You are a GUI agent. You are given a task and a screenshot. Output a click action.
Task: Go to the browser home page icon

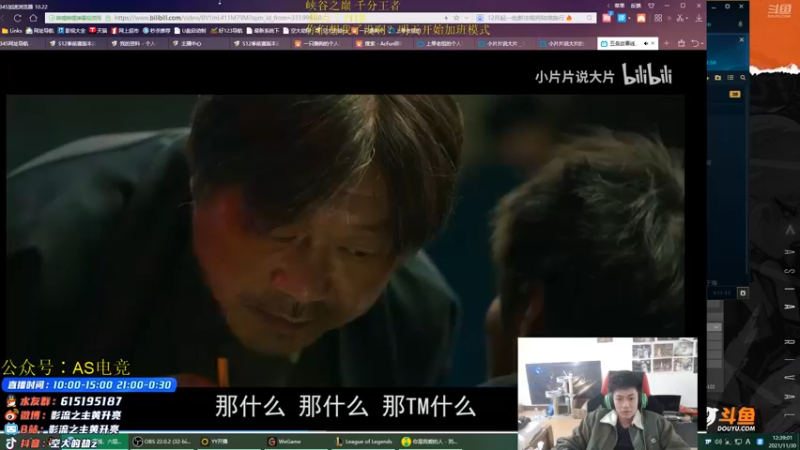tap(33, 18)
